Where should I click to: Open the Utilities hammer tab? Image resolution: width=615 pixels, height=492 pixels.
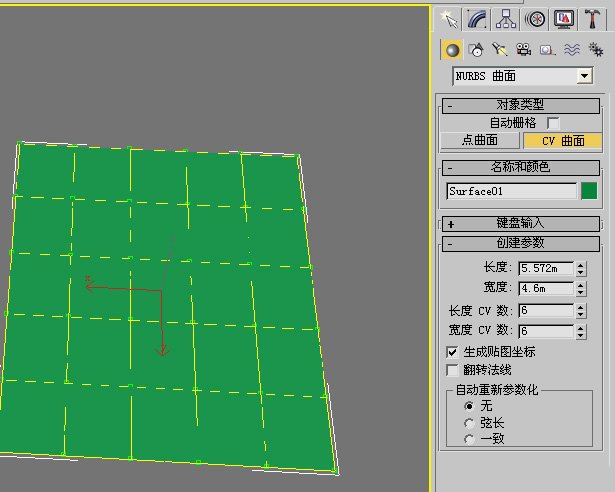click(592, 19)
